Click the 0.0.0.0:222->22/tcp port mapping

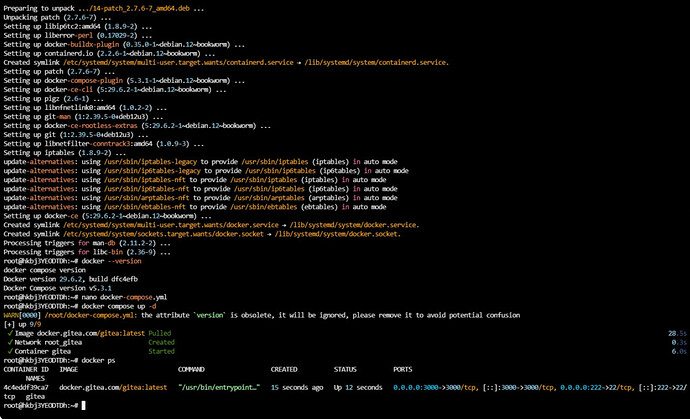pos(599,387)
